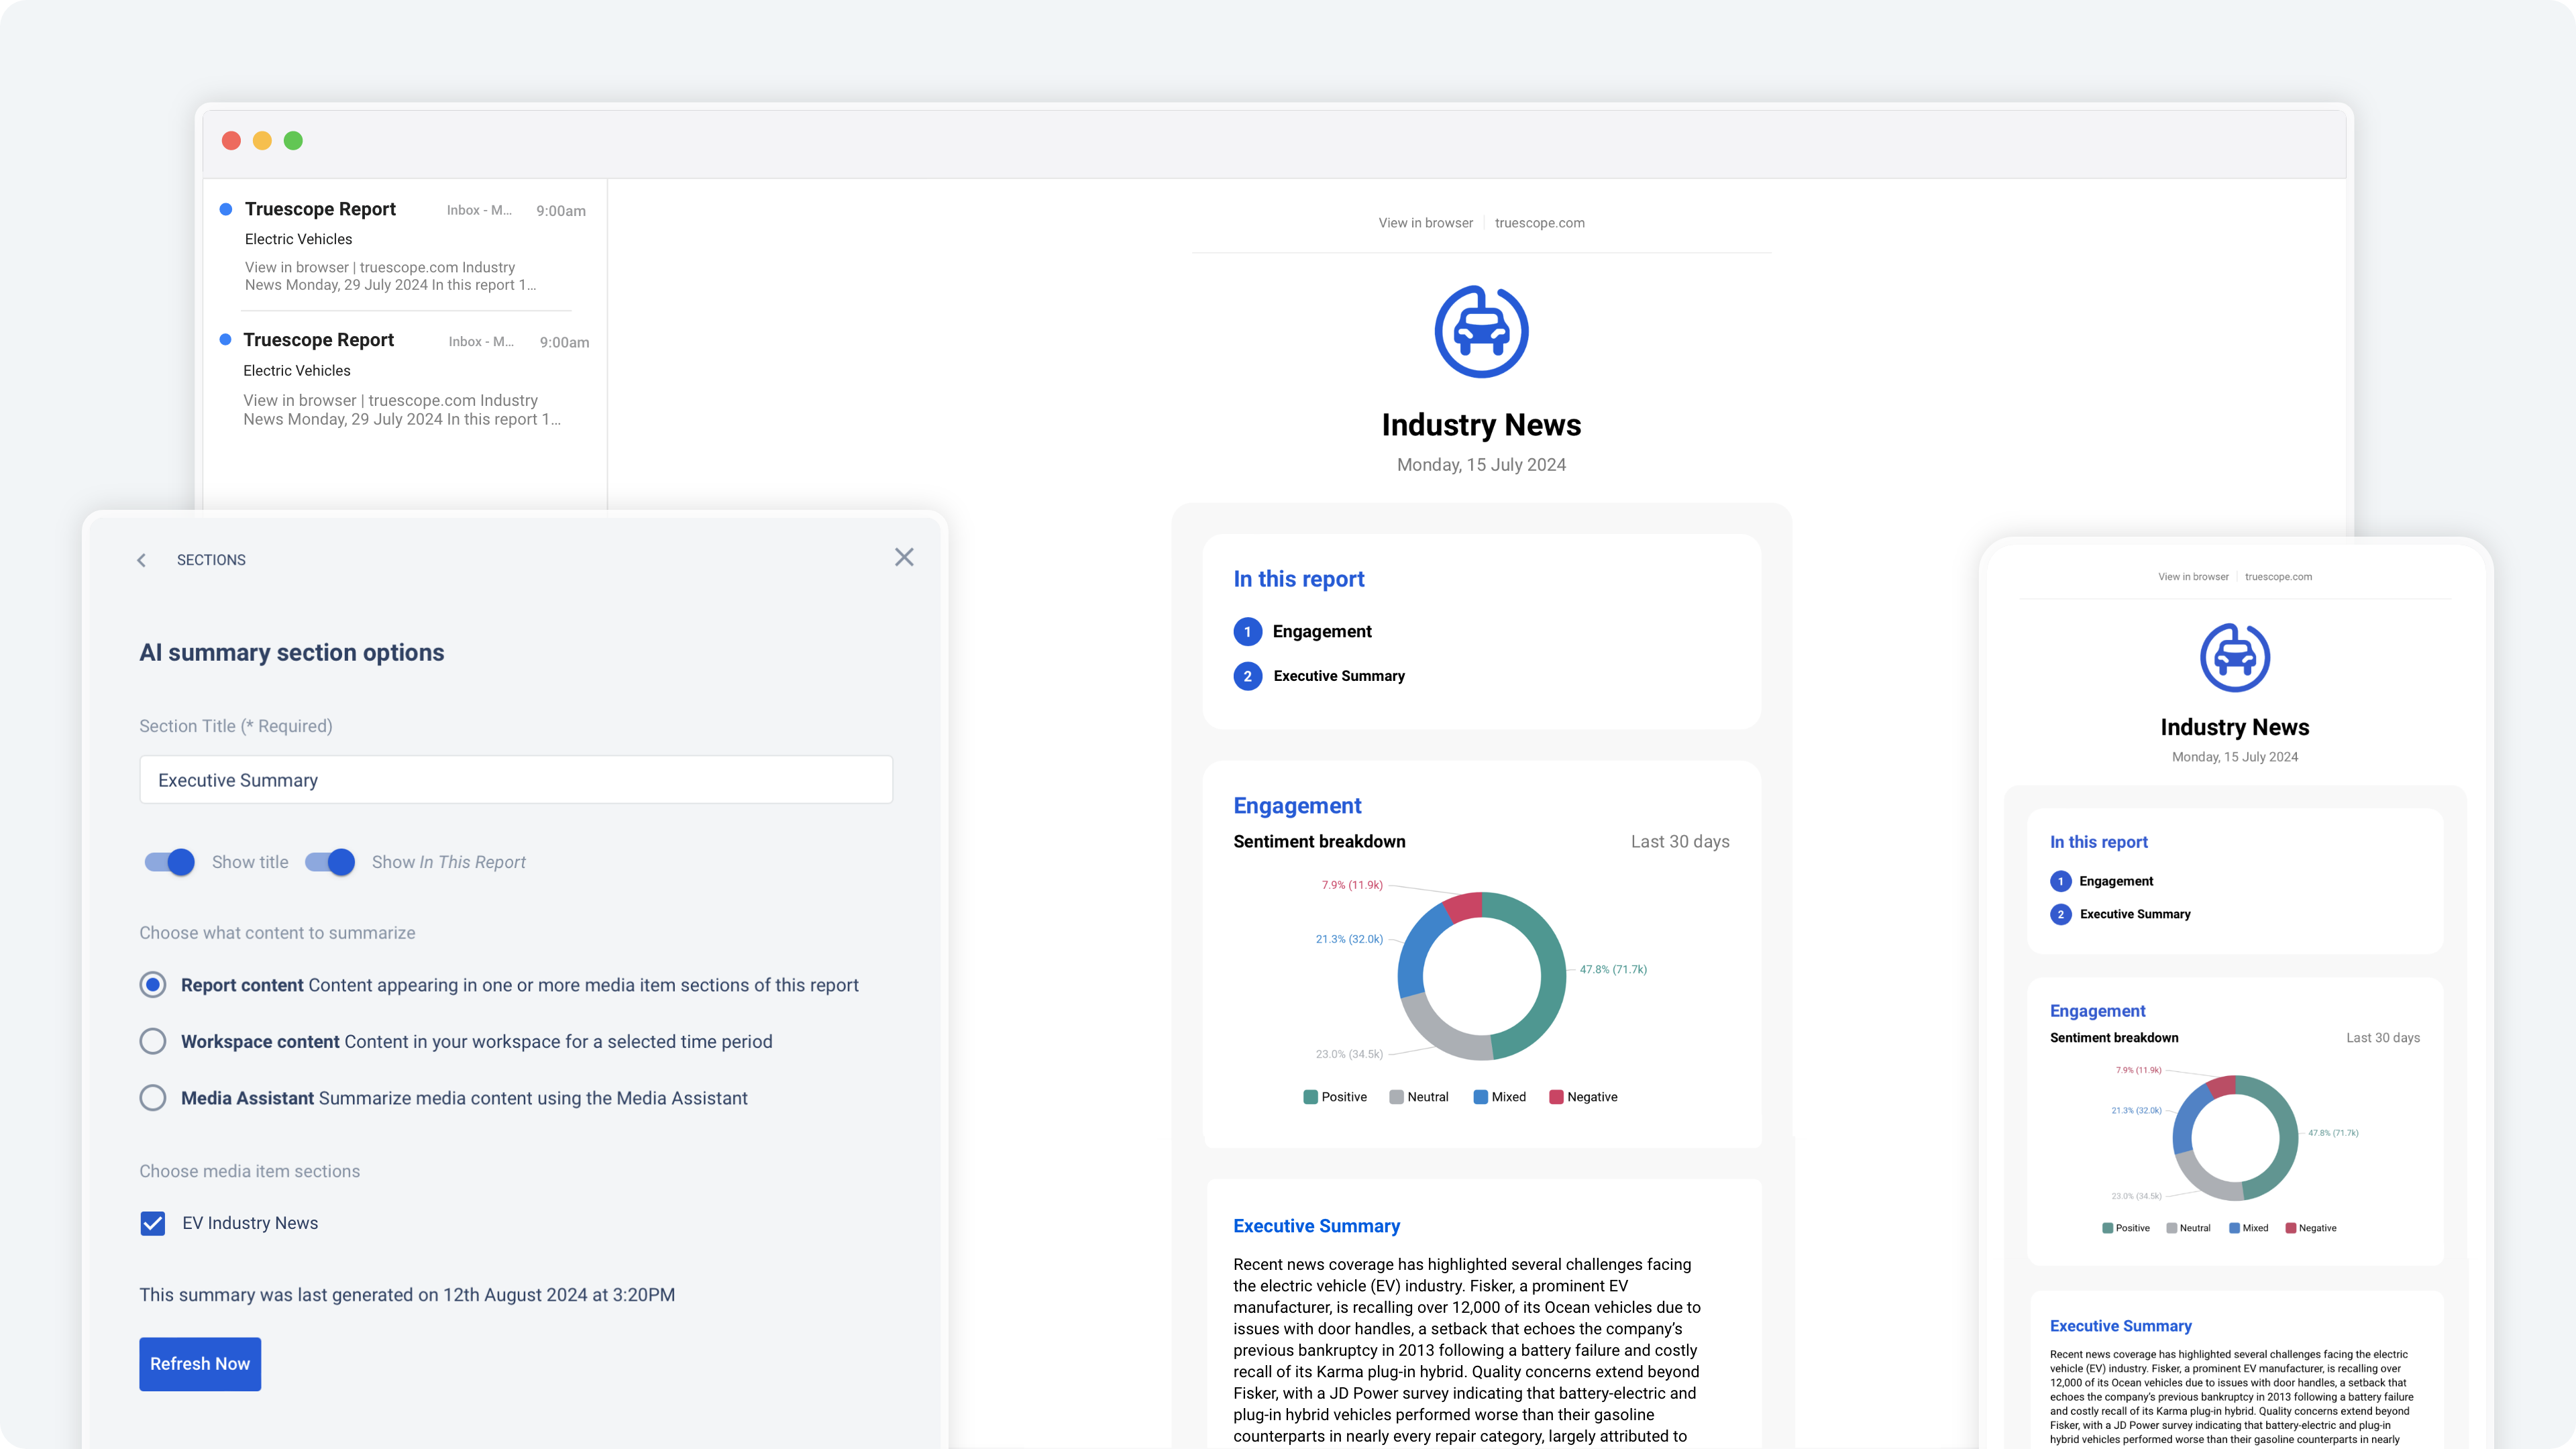Click the number 1 Engagement badge

point(1247,632)
